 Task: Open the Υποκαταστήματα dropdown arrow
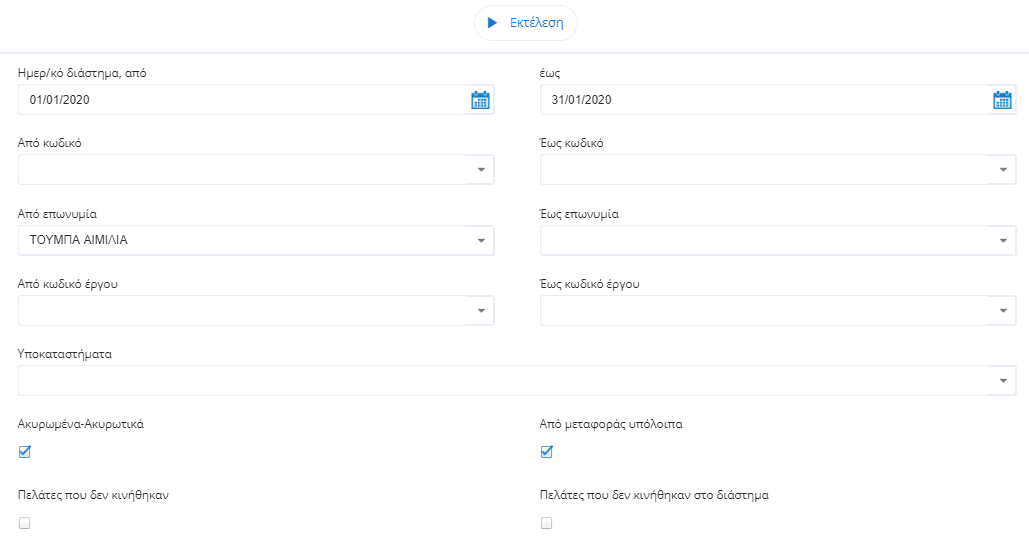point(1003,381)
